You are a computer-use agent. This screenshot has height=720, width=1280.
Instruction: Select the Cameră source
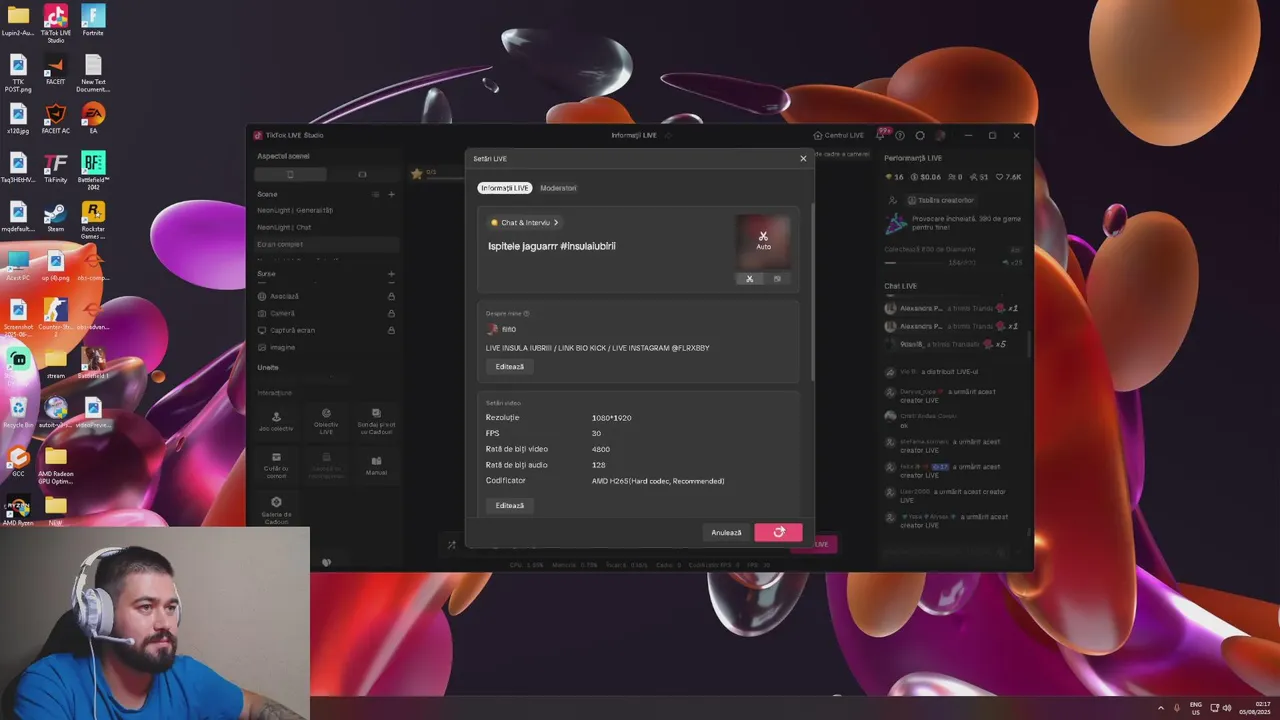click(x=282, y=313)
